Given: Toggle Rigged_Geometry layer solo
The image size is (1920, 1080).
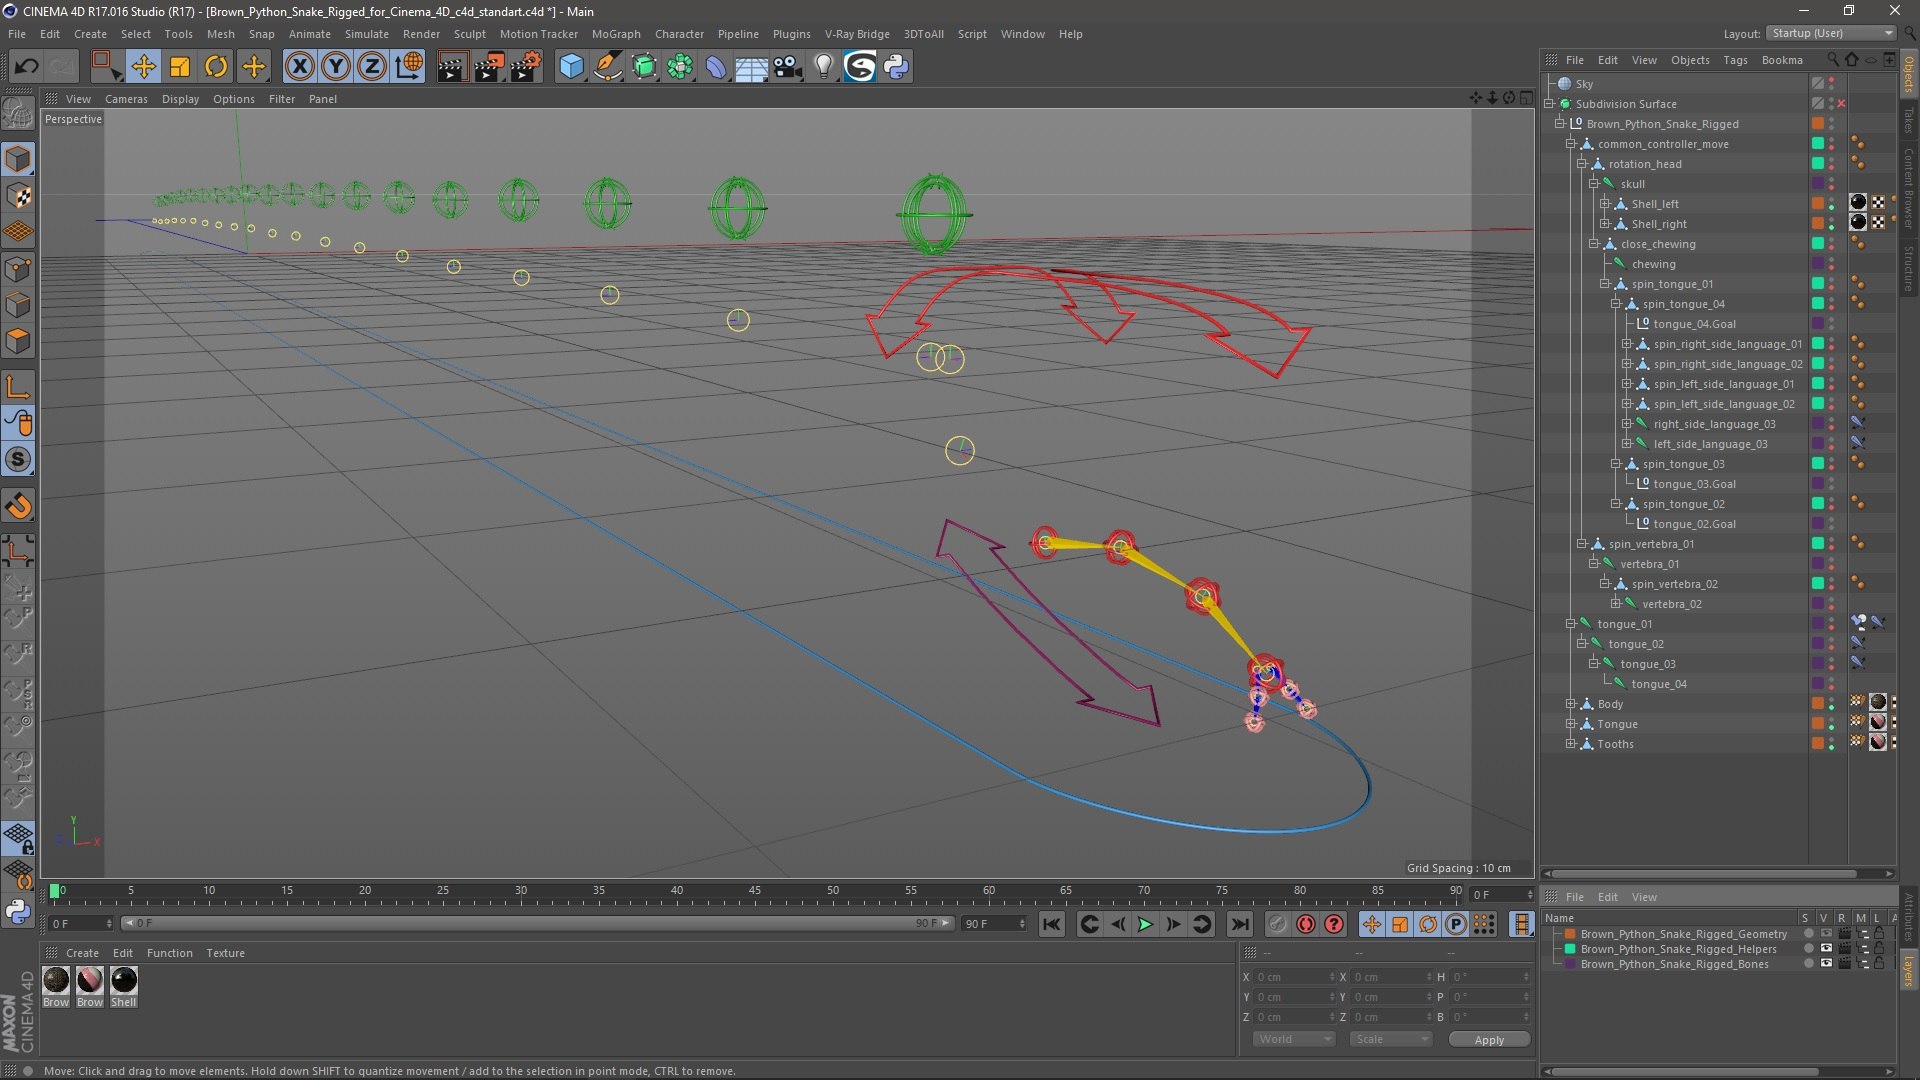Looking at the screenshot, I should point(1808,934).
